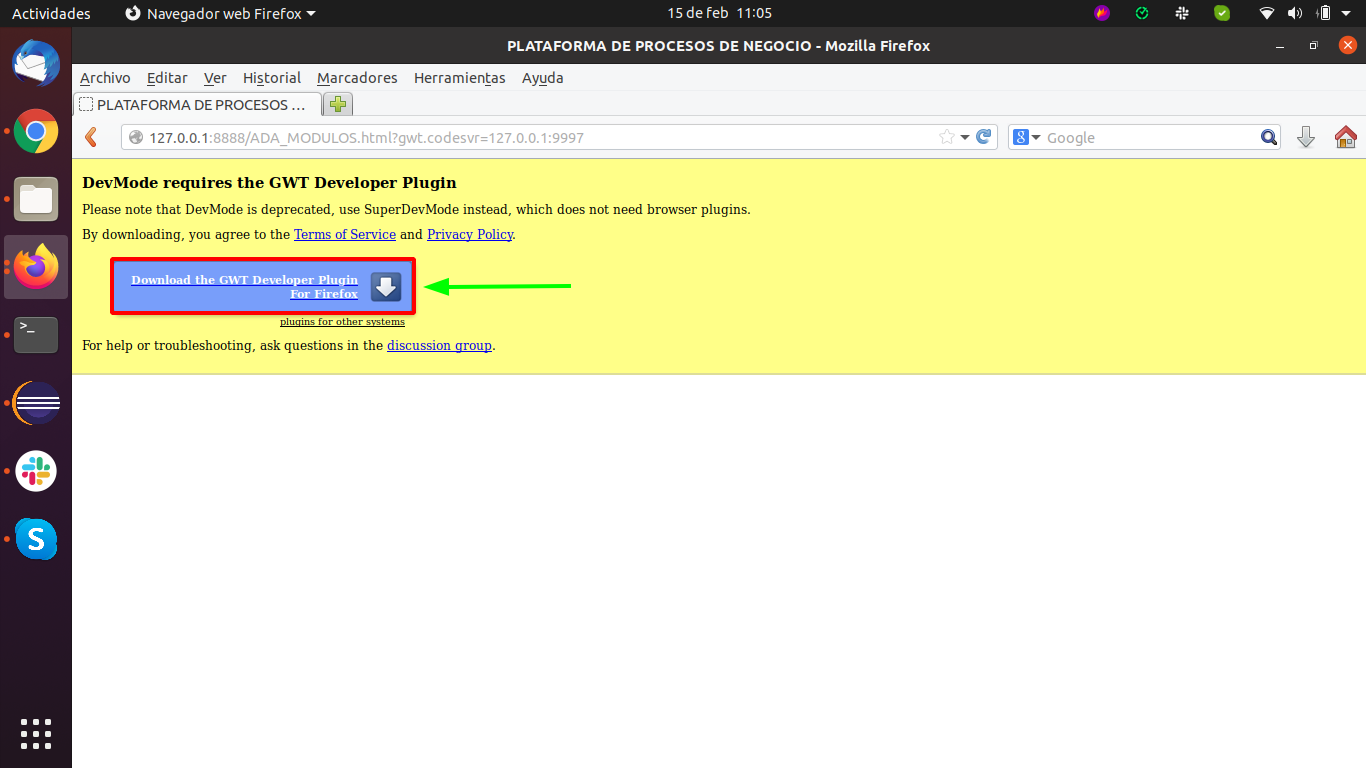The image size is (1366, 768).
Task: Click Download the GWT Developer Plugin link
Action: pos(244,287)
